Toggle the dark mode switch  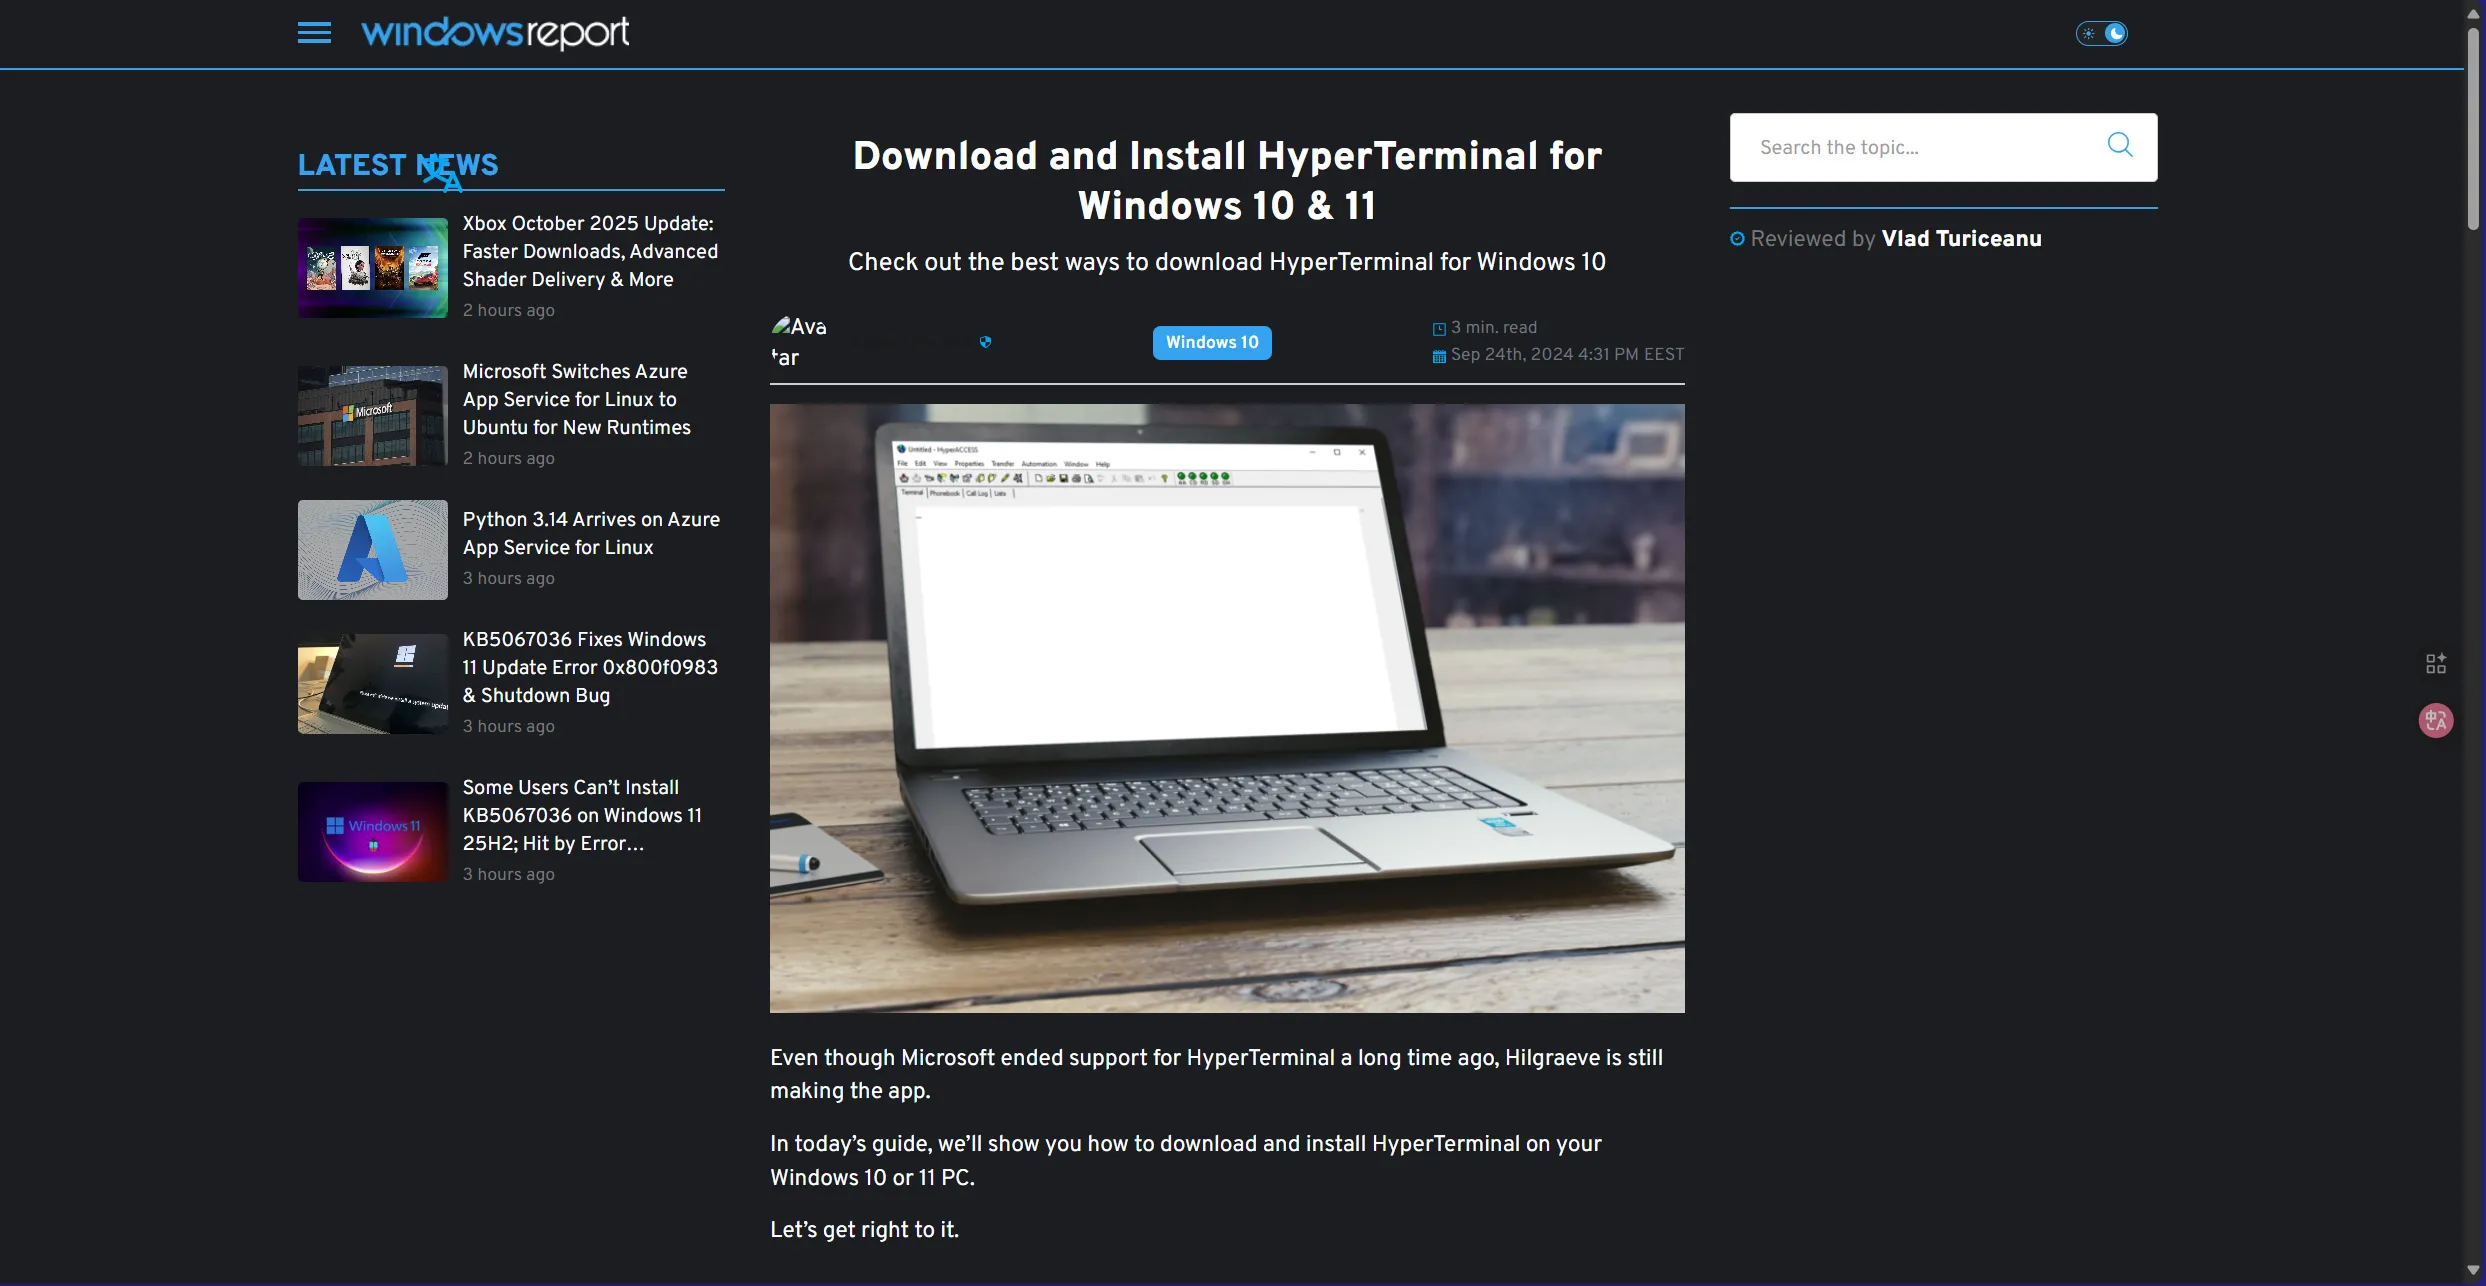2101,33
